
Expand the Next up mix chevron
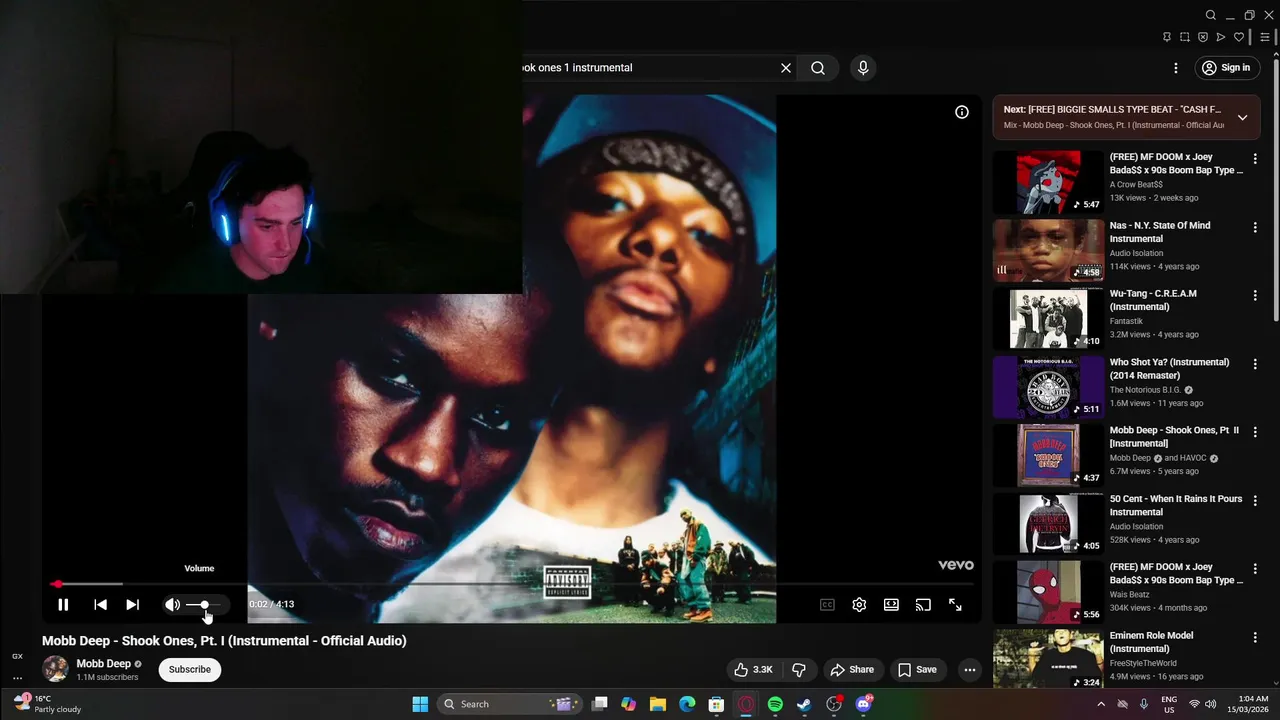tap(1242, 117)
